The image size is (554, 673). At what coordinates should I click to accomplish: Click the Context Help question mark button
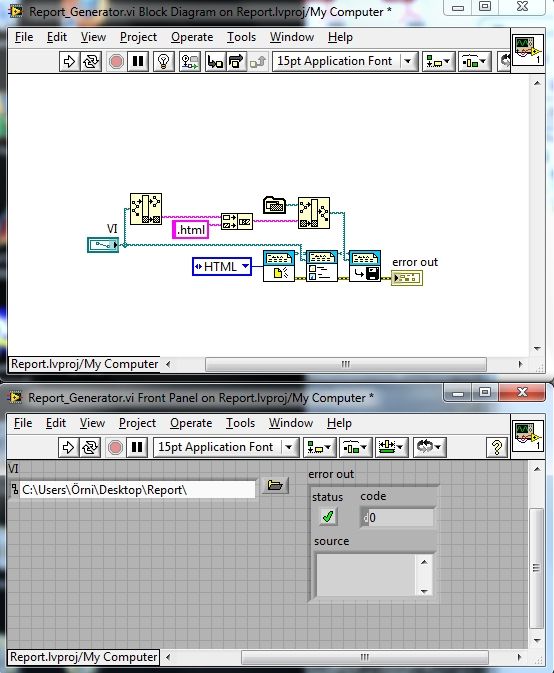click(496, 447)
